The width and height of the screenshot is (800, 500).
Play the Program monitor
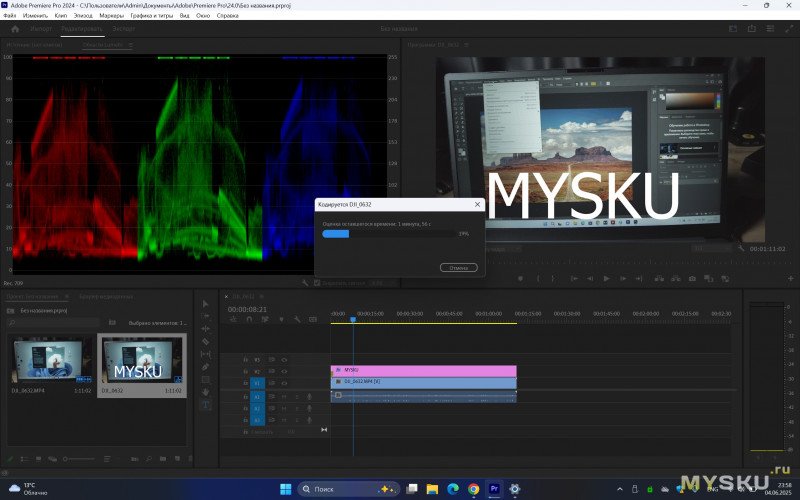tap(607, 279)
